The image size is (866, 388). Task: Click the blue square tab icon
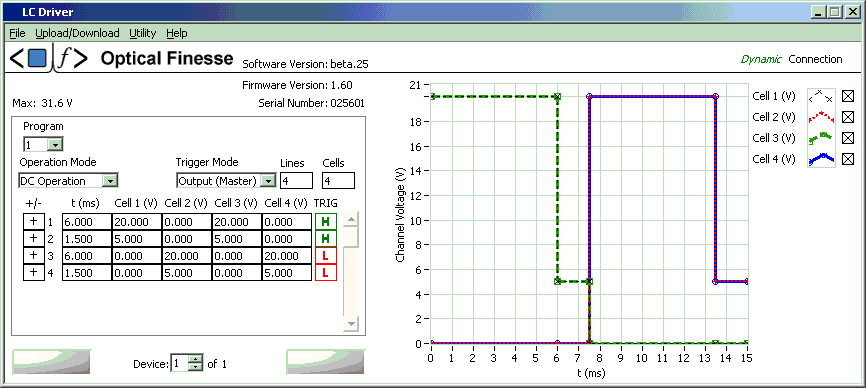click(x=37, y=57)
